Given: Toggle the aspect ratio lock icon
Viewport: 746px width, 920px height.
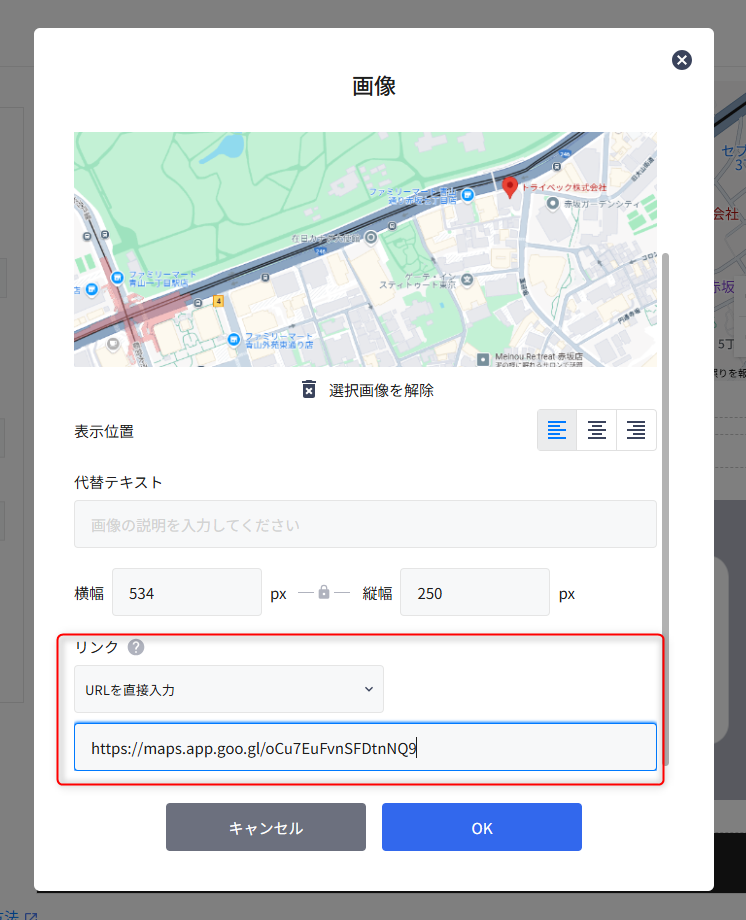Looking at the screenshot, I should [324, 592].
